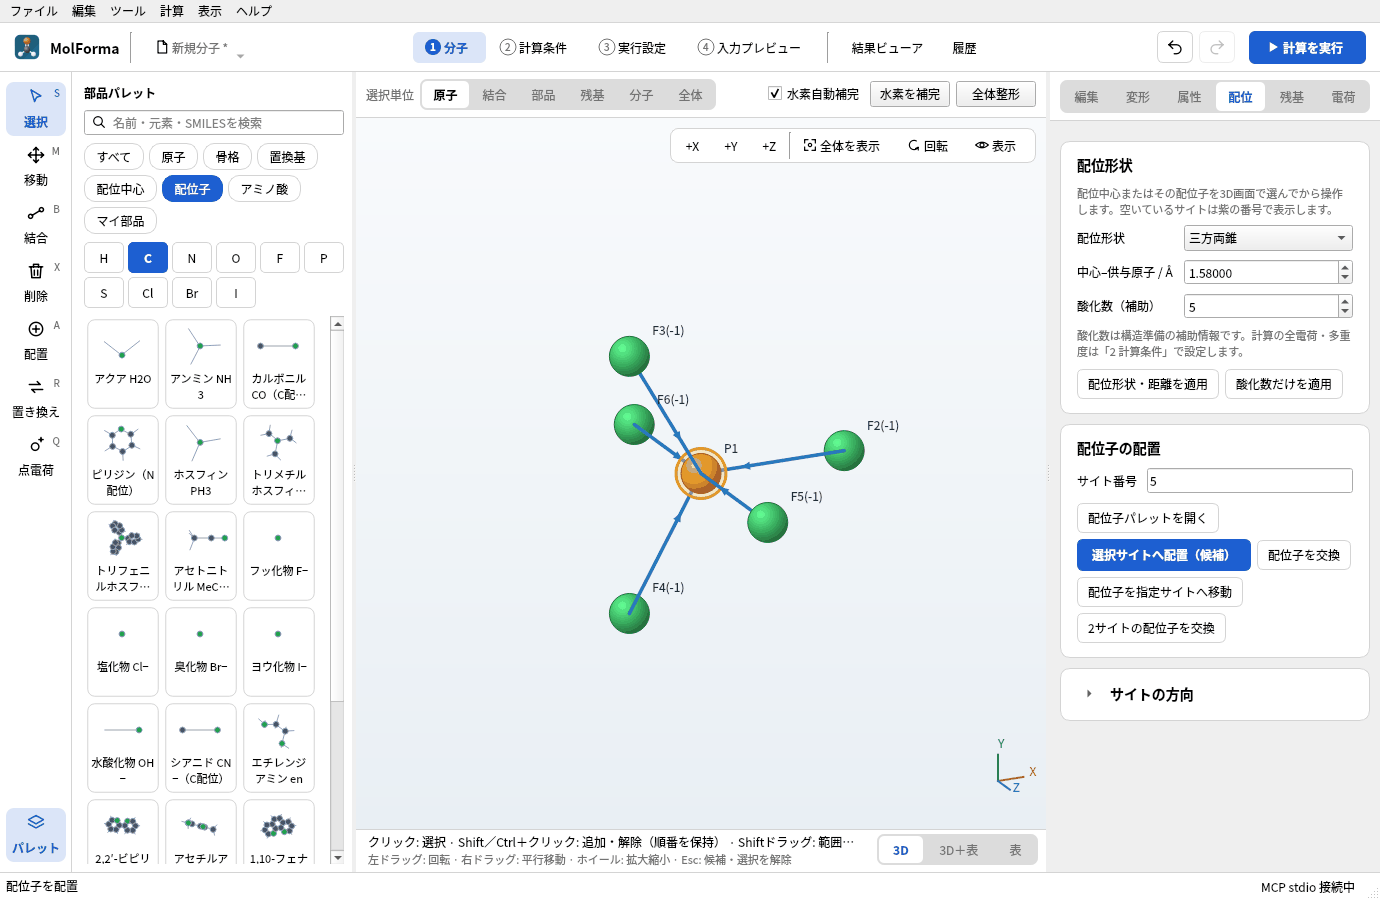Toggle the パレット panel button
Screen dimensions: 1380x900
pos(36,834)
